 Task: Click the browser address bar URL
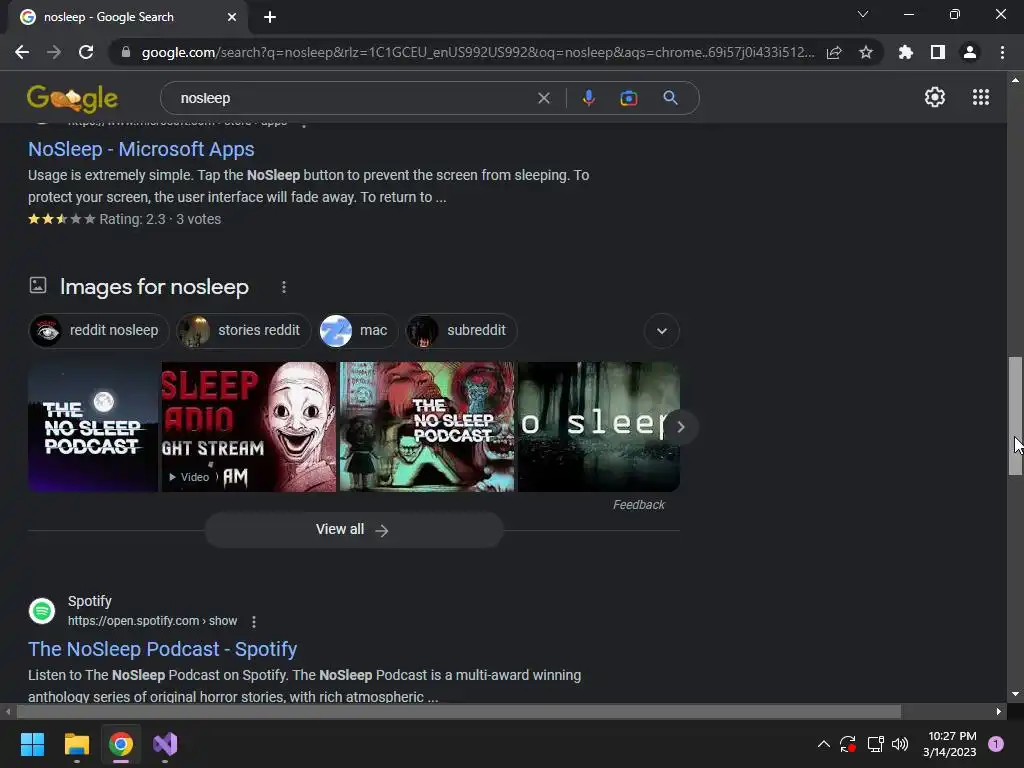click(x=478, y=52)
